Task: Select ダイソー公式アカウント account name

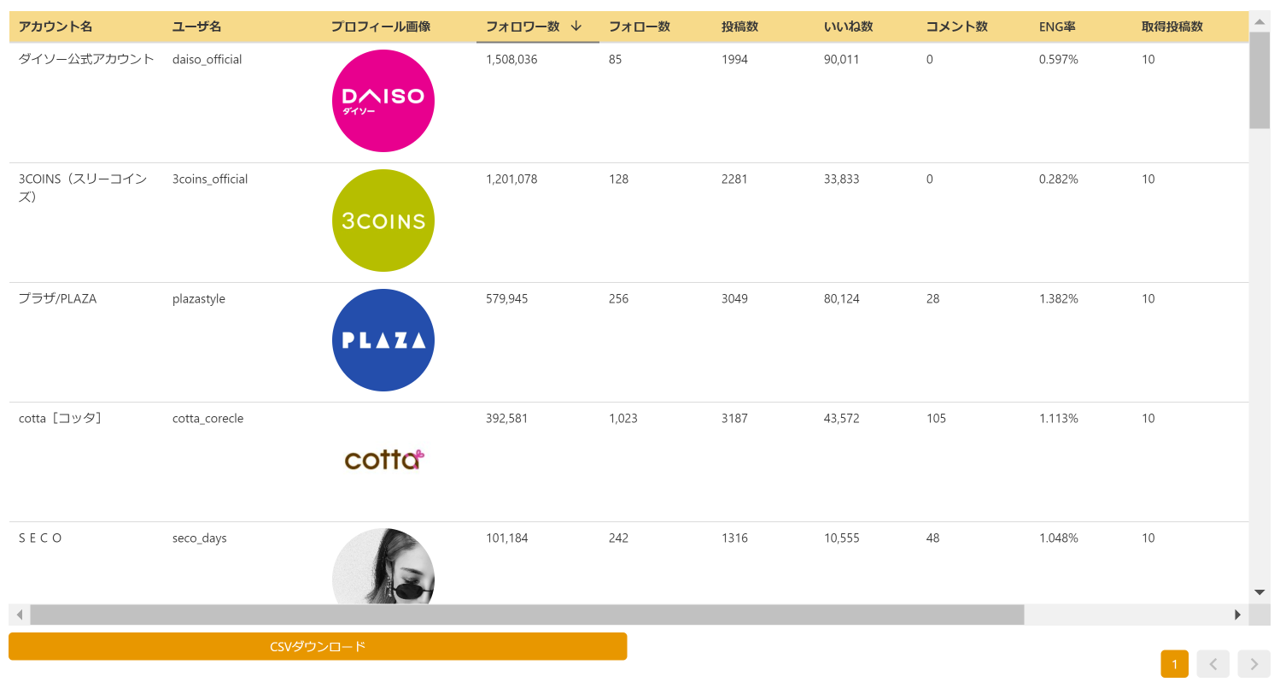Action: tap(87, 59)
